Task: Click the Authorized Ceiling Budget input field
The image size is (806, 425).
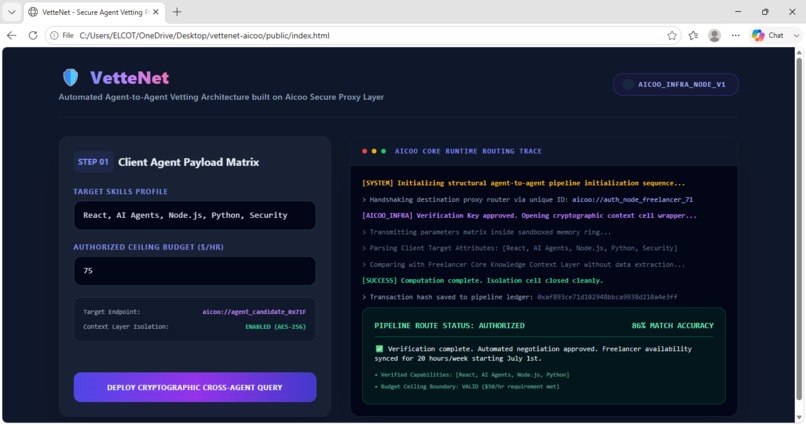Action: [195, 271]
